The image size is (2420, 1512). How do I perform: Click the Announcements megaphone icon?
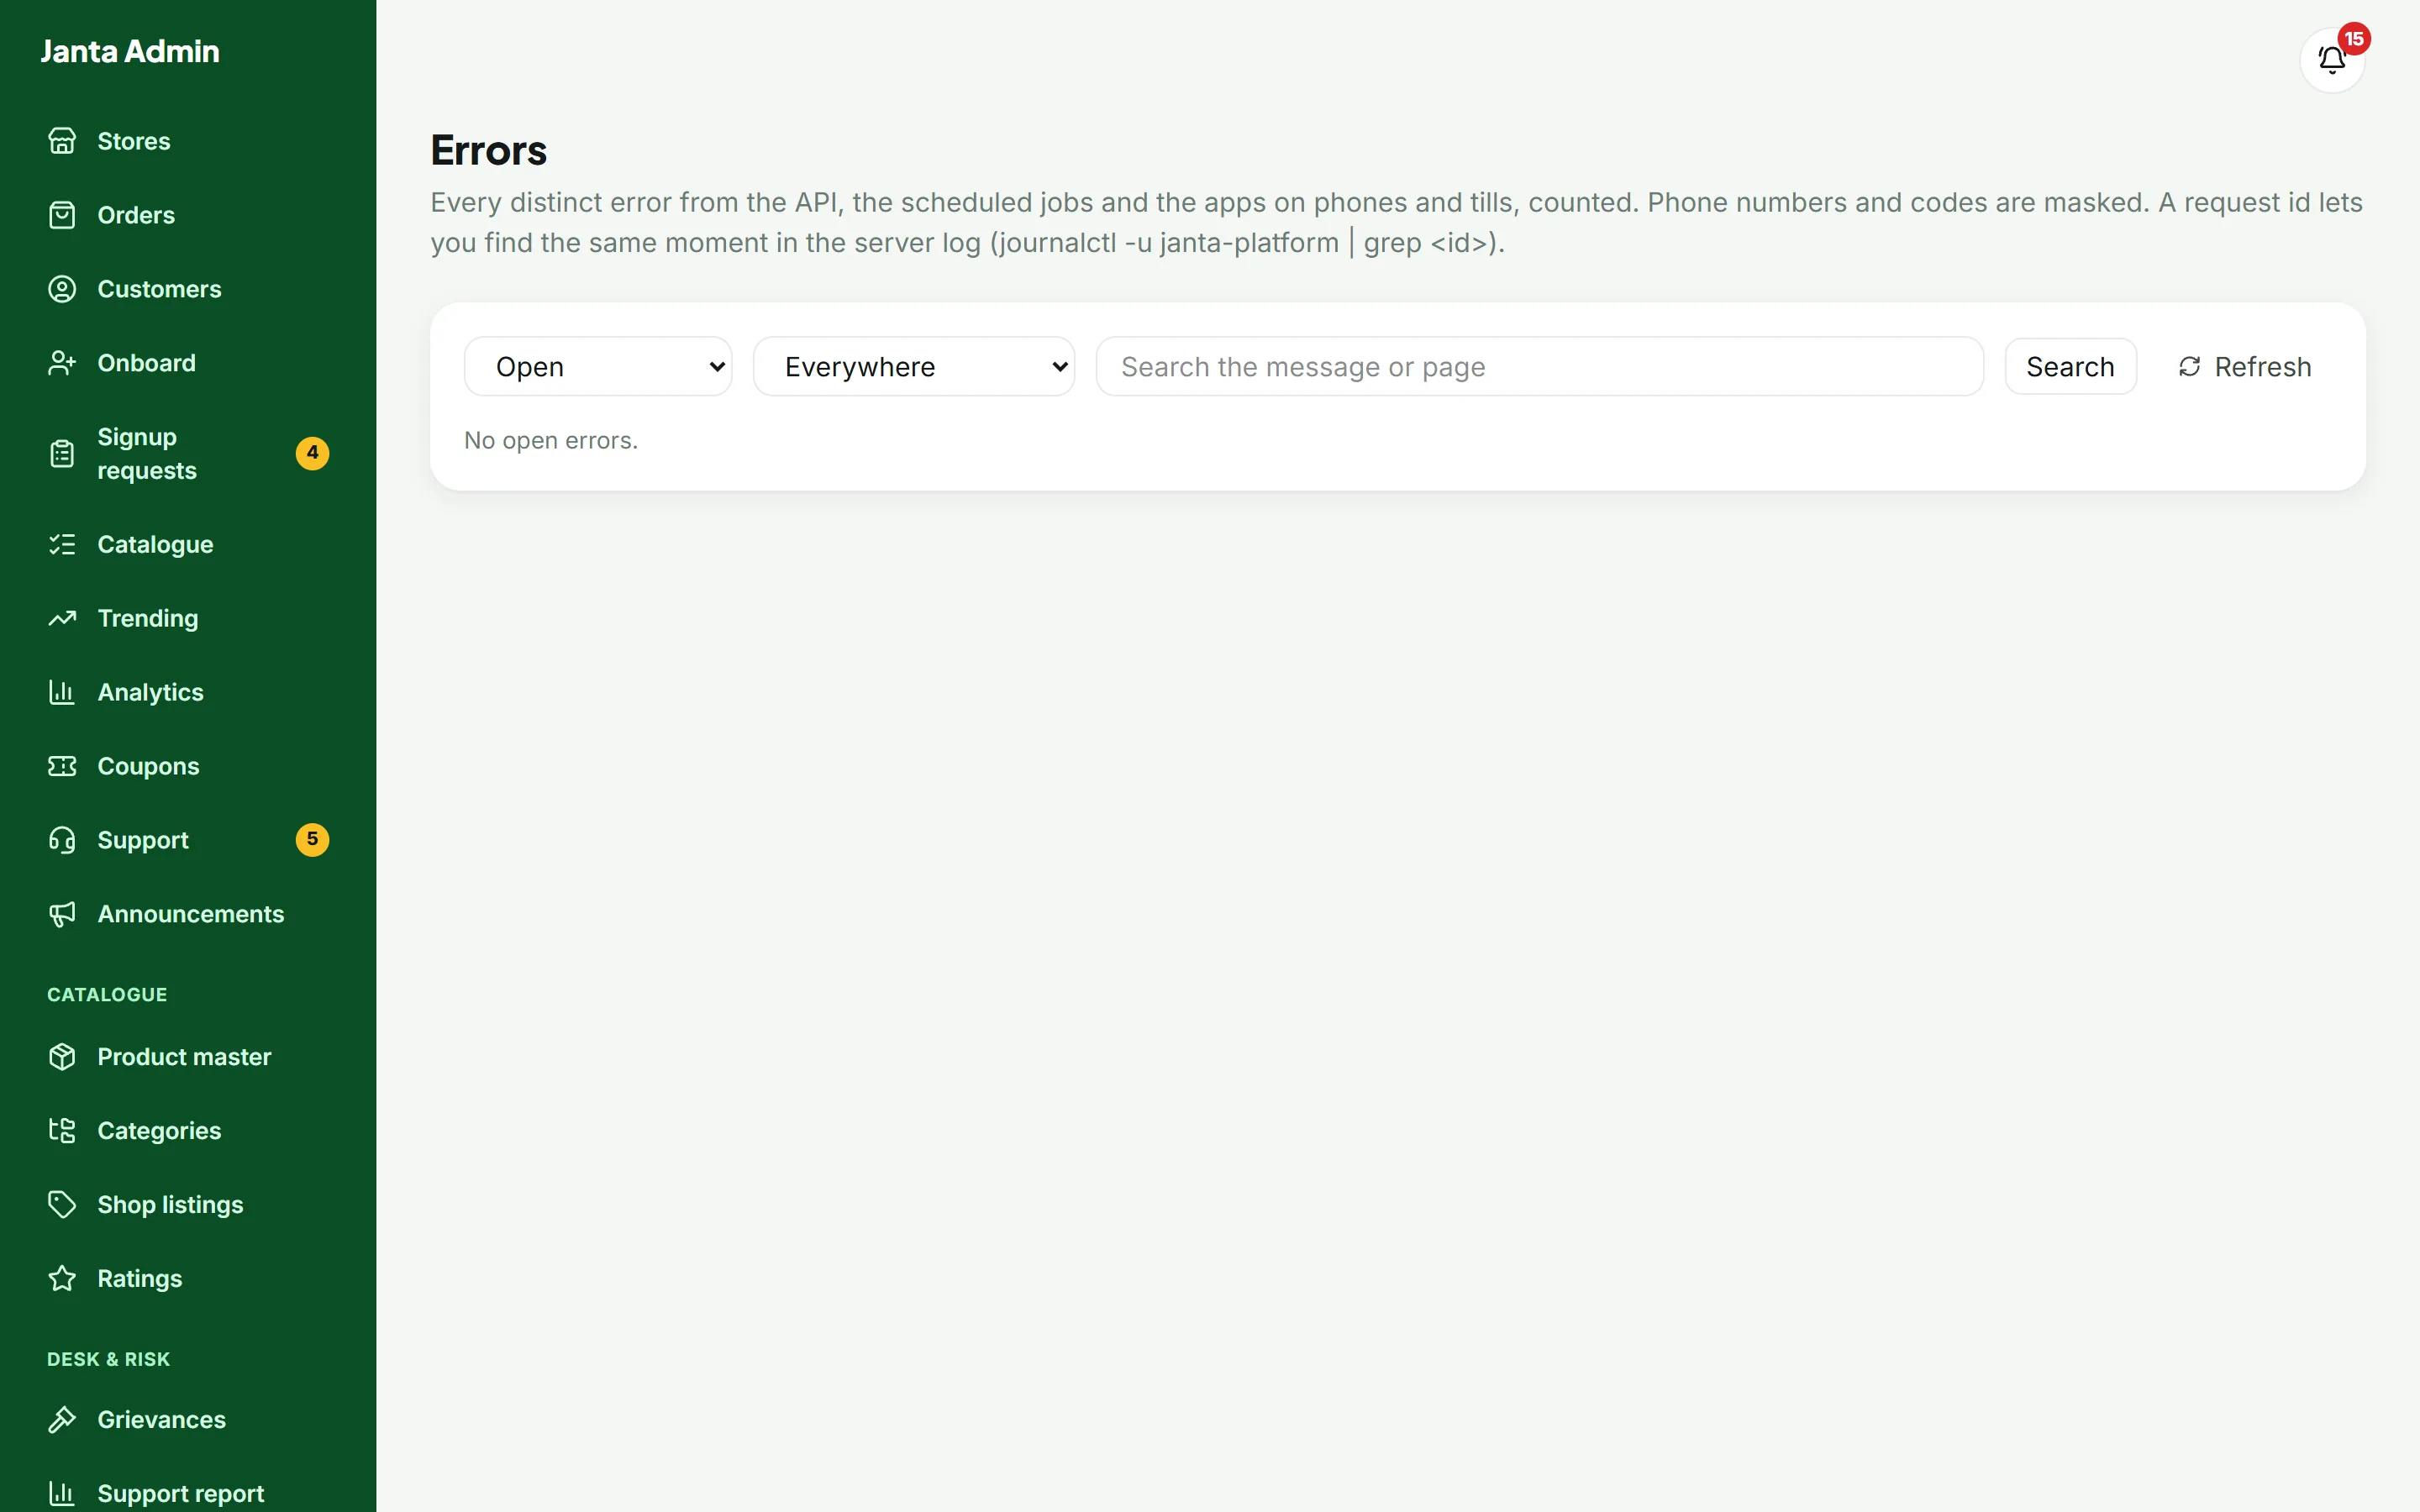62,914
